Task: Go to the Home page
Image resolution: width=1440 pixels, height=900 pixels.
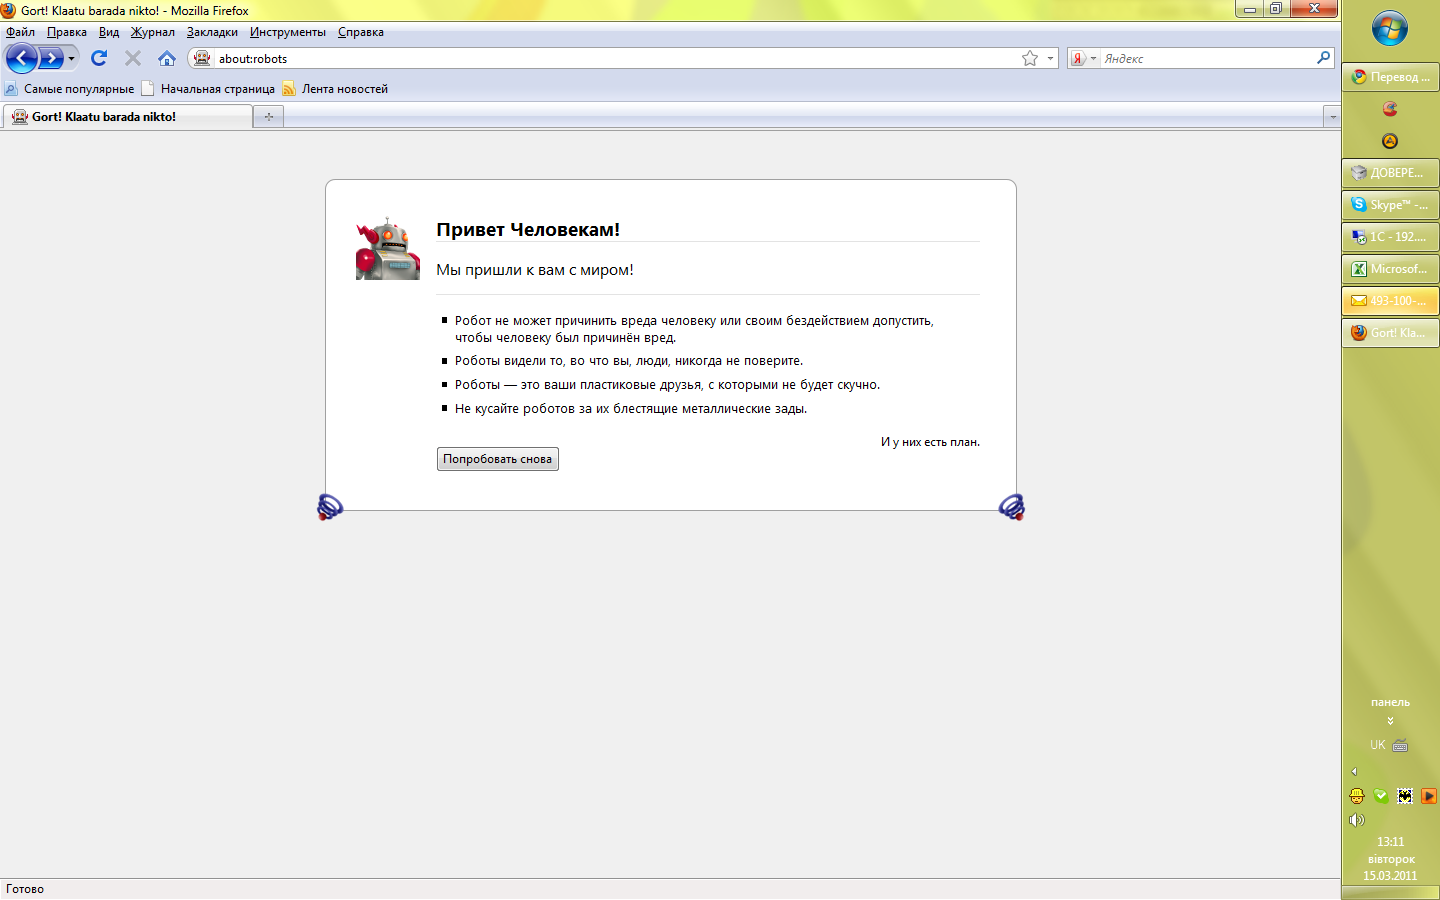Action: [167, 58]
